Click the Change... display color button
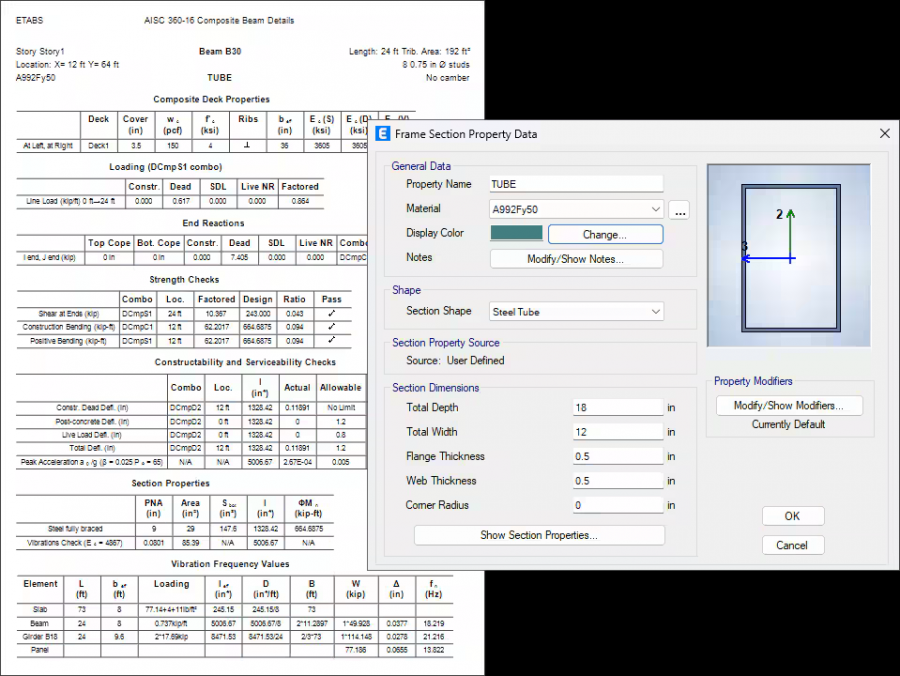Image resolution: width=900 pixels, height=676 pixels. 605,234
